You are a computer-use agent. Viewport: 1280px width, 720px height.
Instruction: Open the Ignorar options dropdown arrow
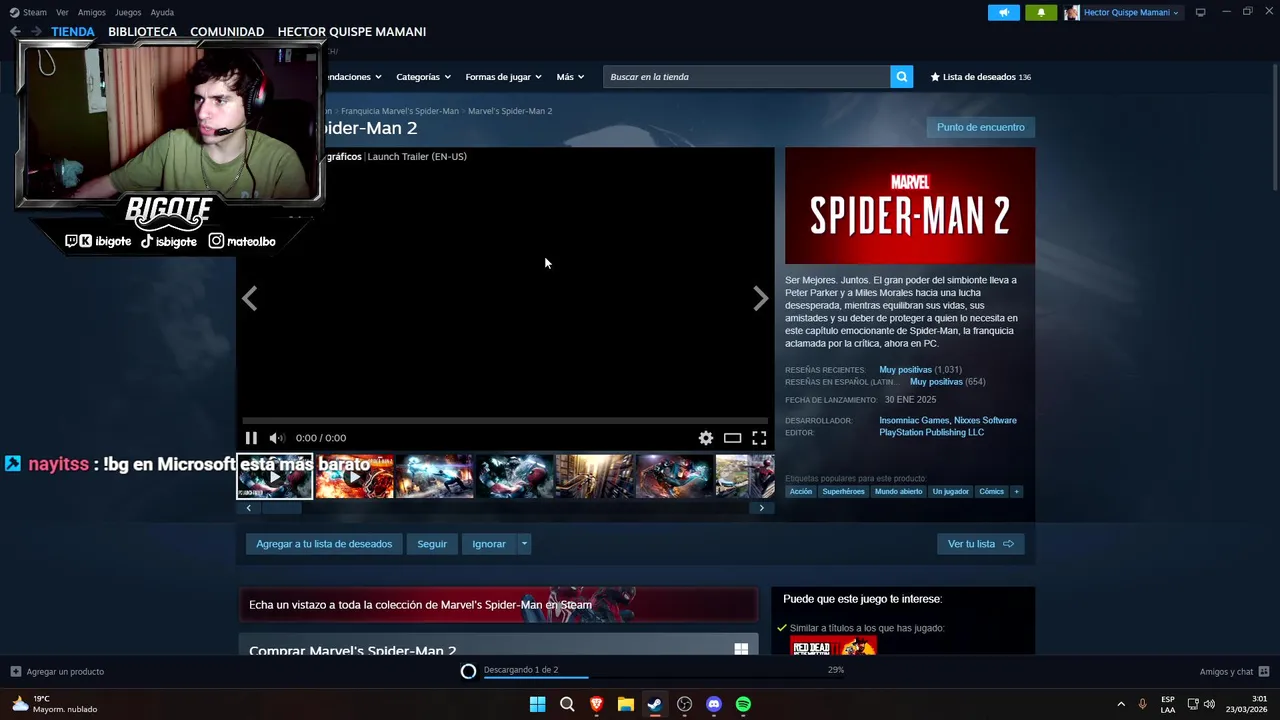[x=524, y=544]
